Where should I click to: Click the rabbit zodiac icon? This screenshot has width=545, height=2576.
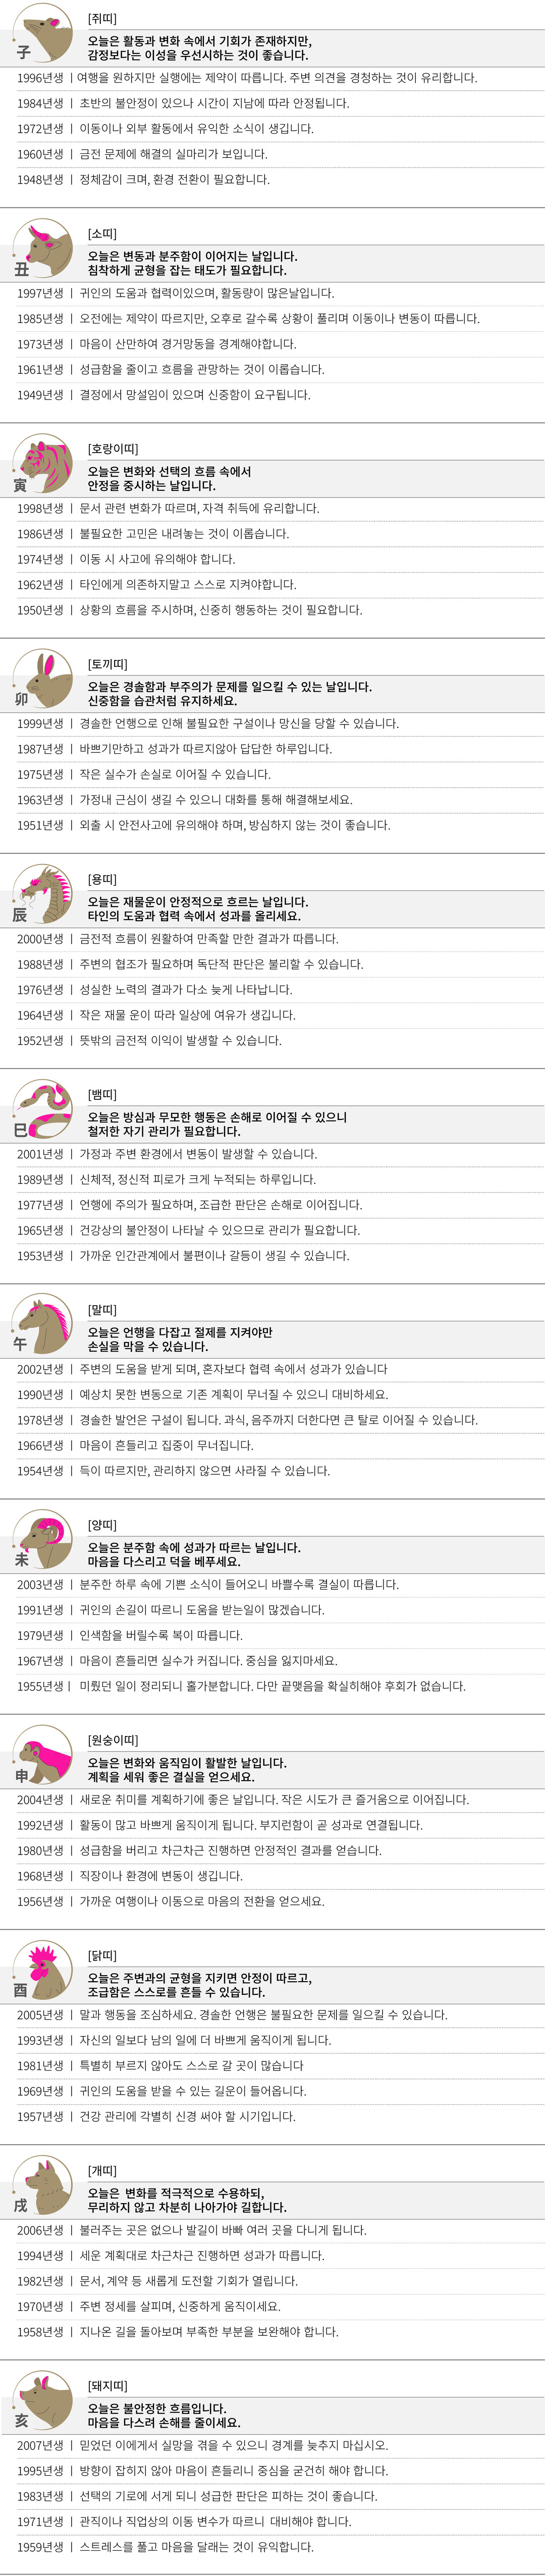point(42,678)
